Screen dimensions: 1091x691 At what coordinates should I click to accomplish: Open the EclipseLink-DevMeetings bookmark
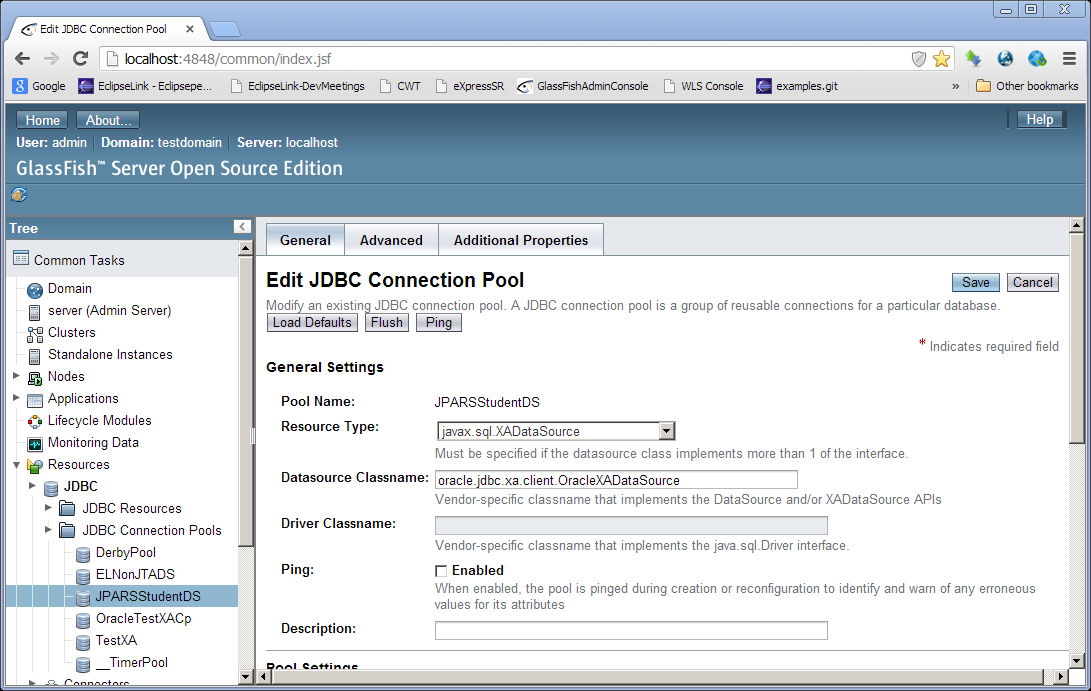(x=298, y=86)
